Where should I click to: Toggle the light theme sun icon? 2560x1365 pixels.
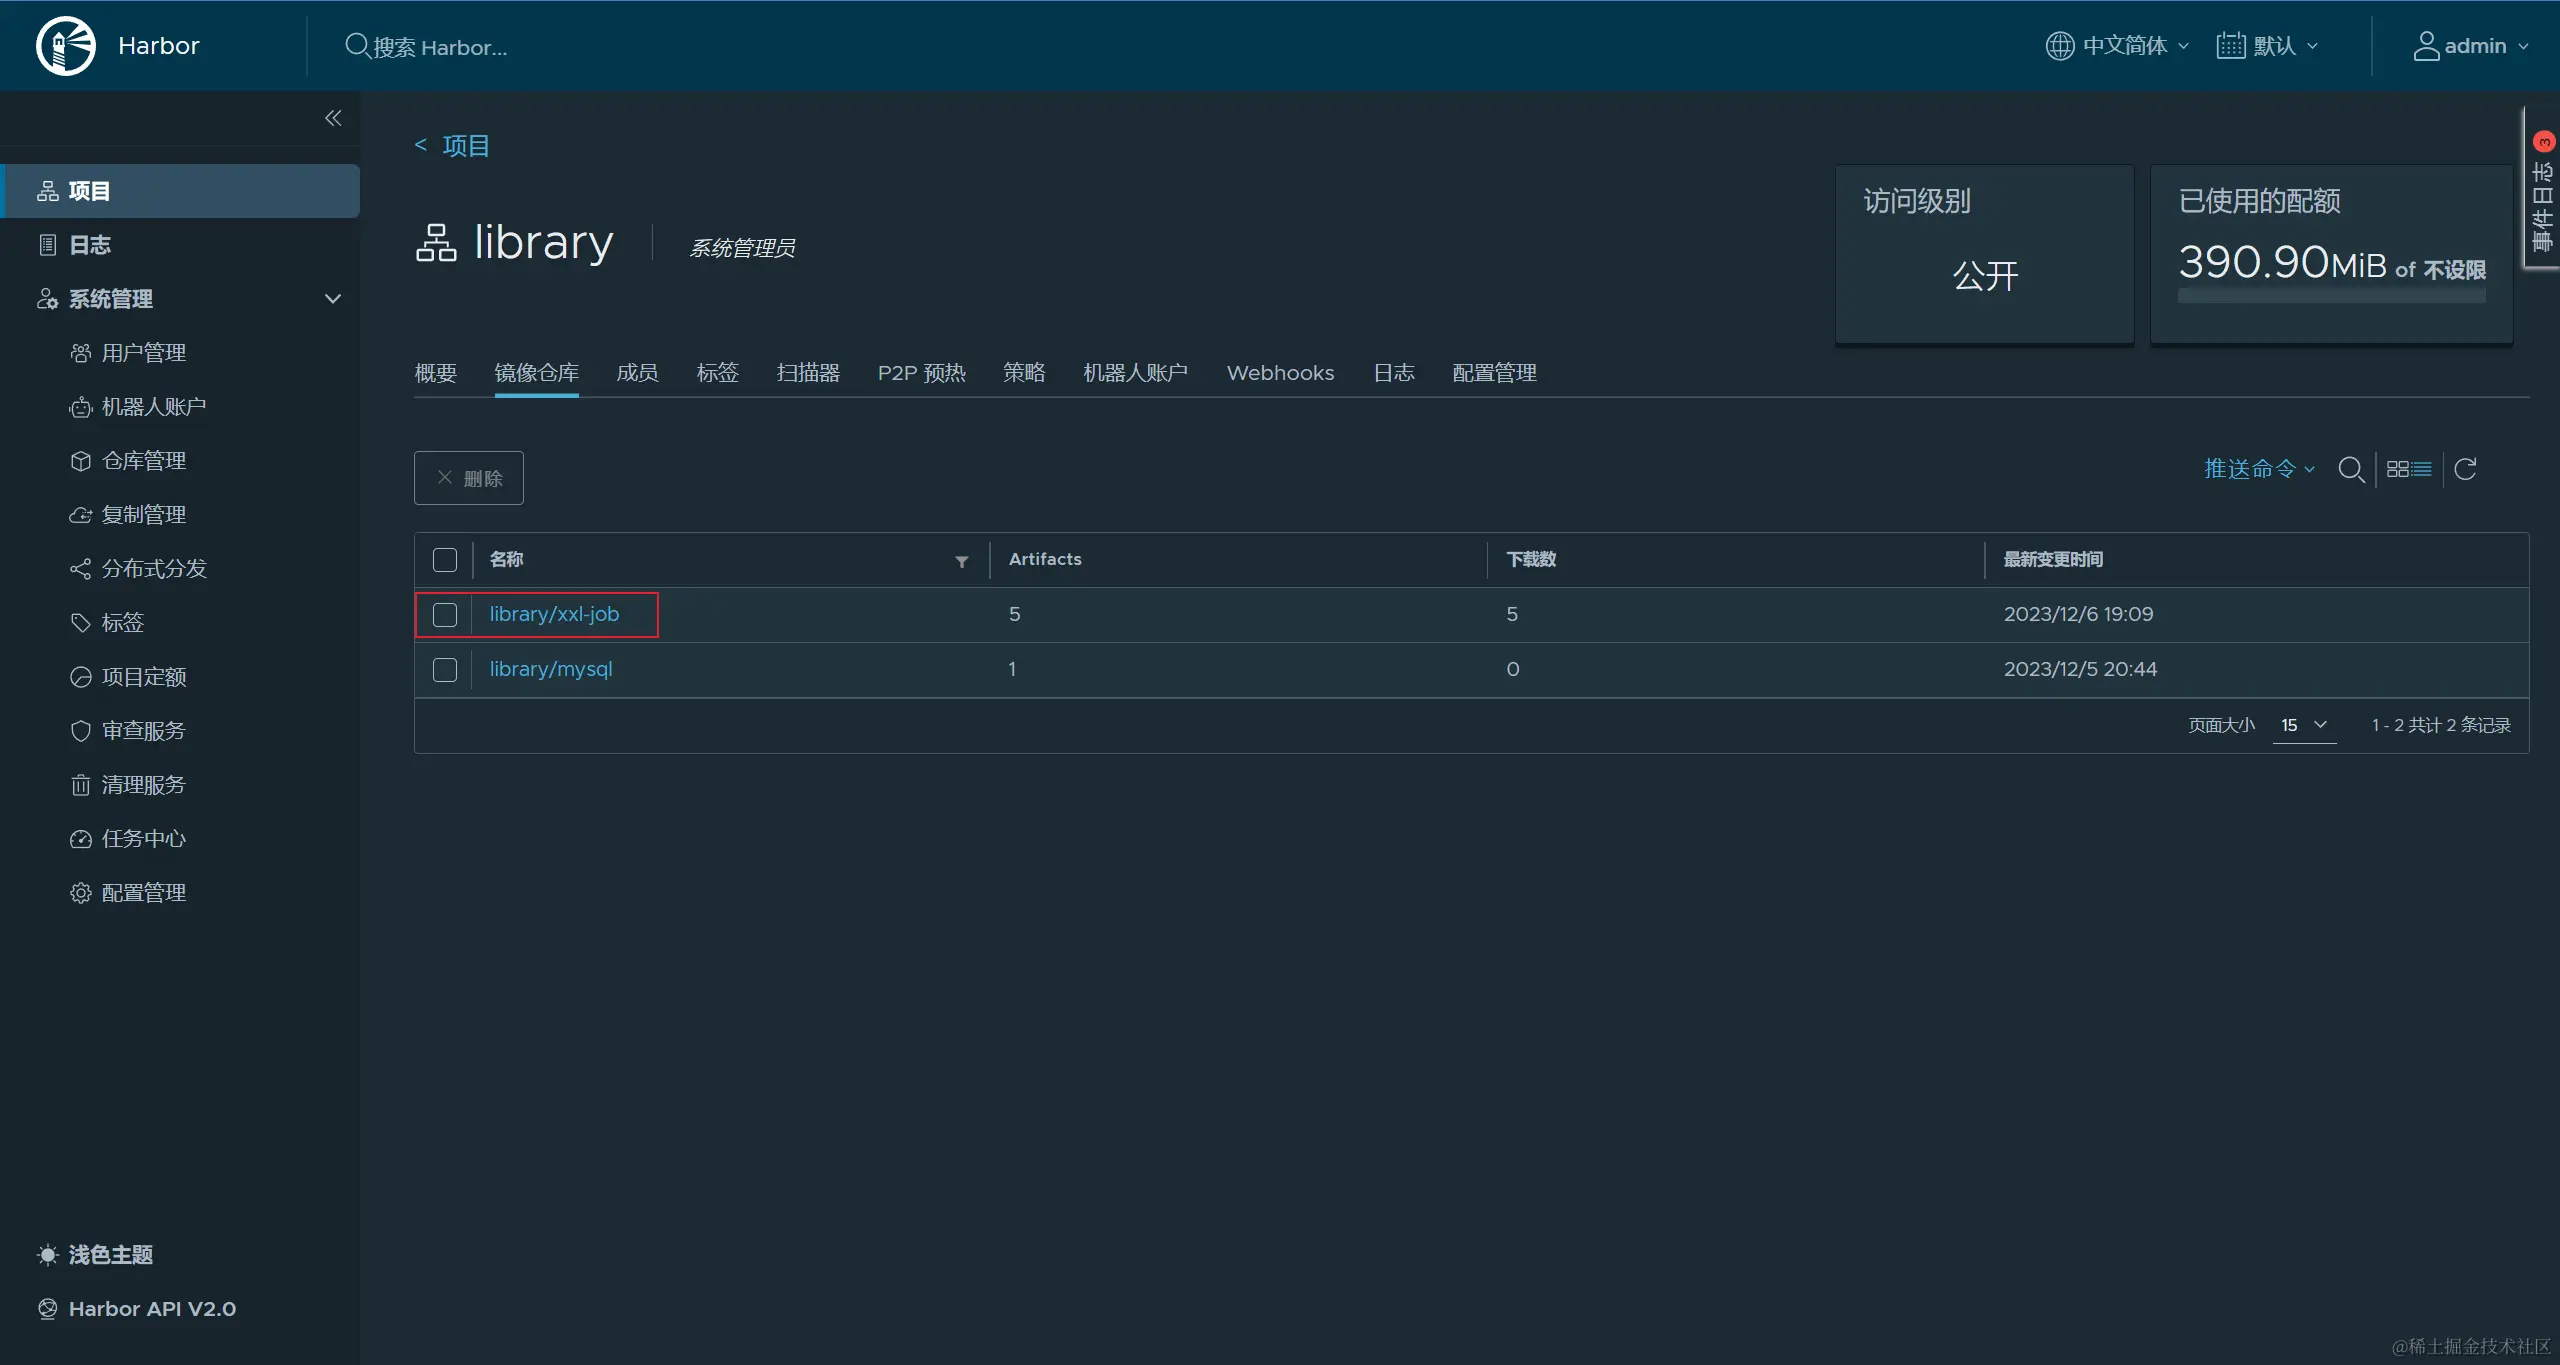[x=48, y=1254]
